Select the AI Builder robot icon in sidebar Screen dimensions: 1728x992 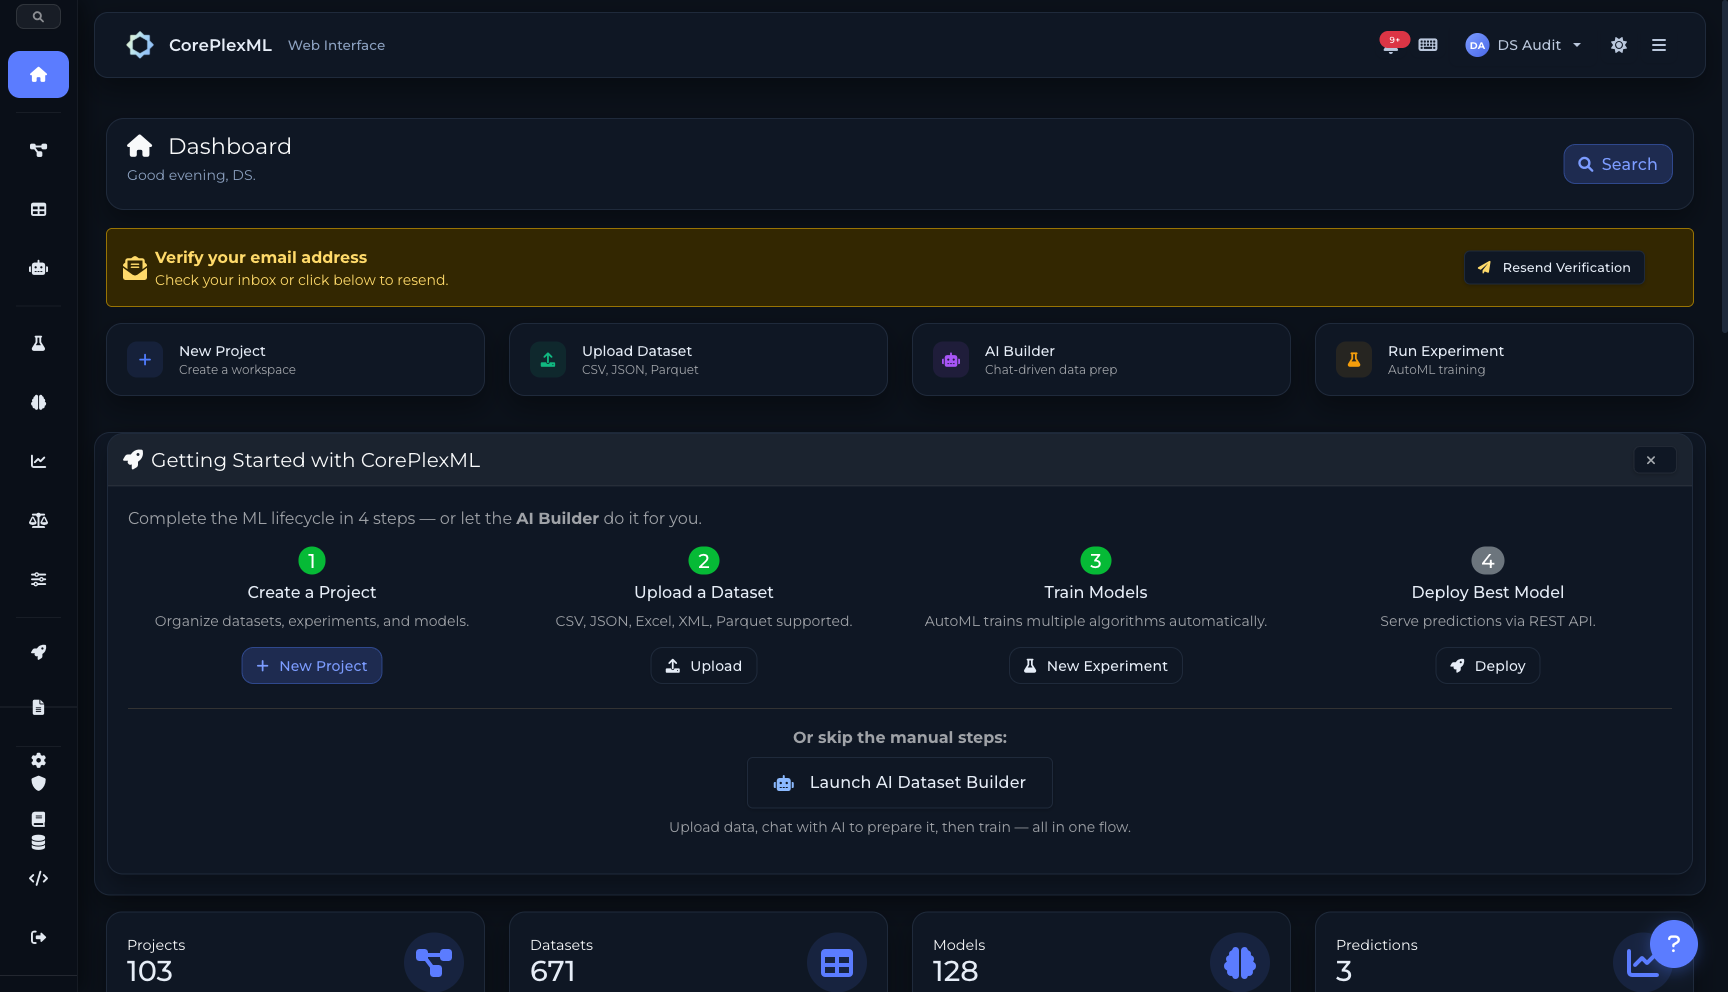tap(38, 268)
